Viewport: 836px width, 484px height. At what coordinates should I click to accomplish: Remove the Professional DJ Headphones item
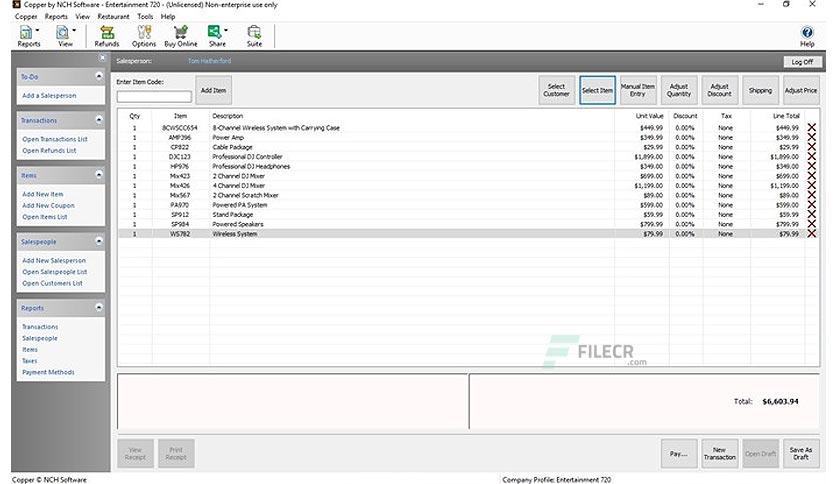[811, 166]
